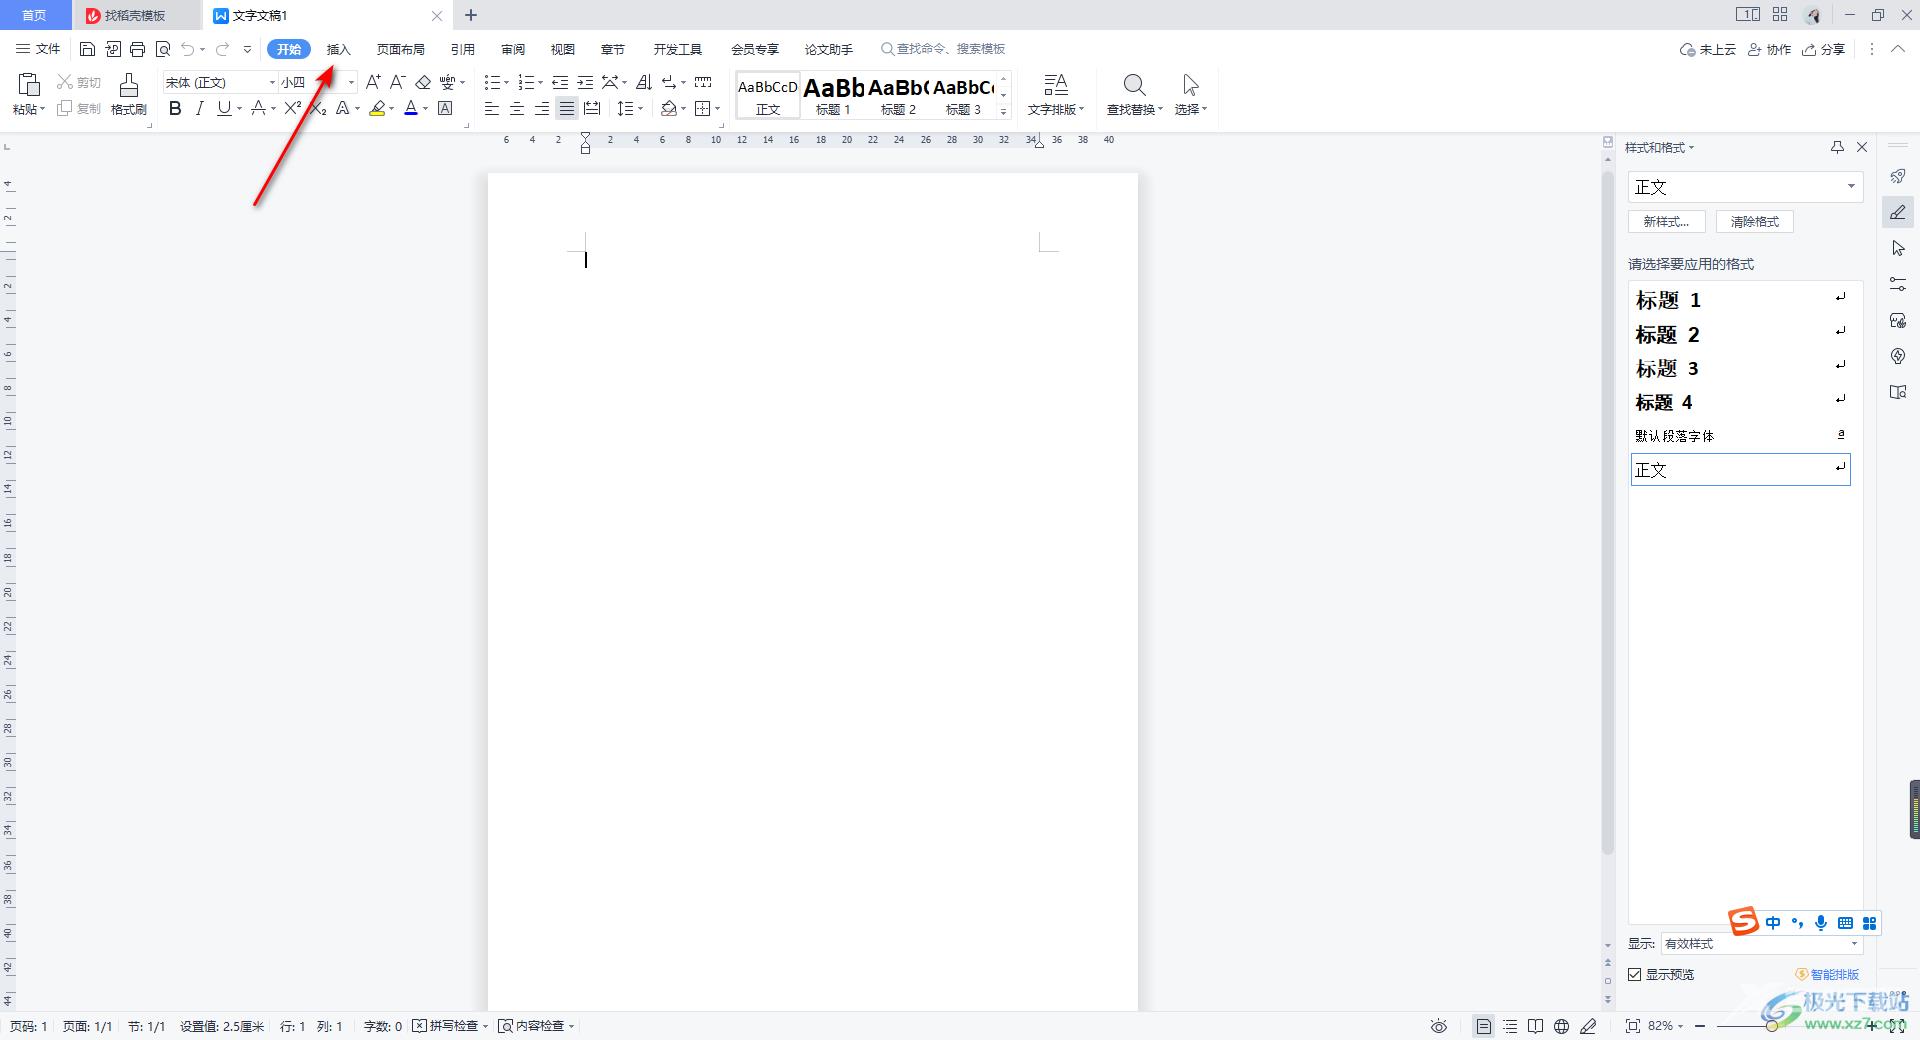Pin the Styles and Formatting pane
Viewport: 1920px width, 1040px height.
pos(1837,147)
